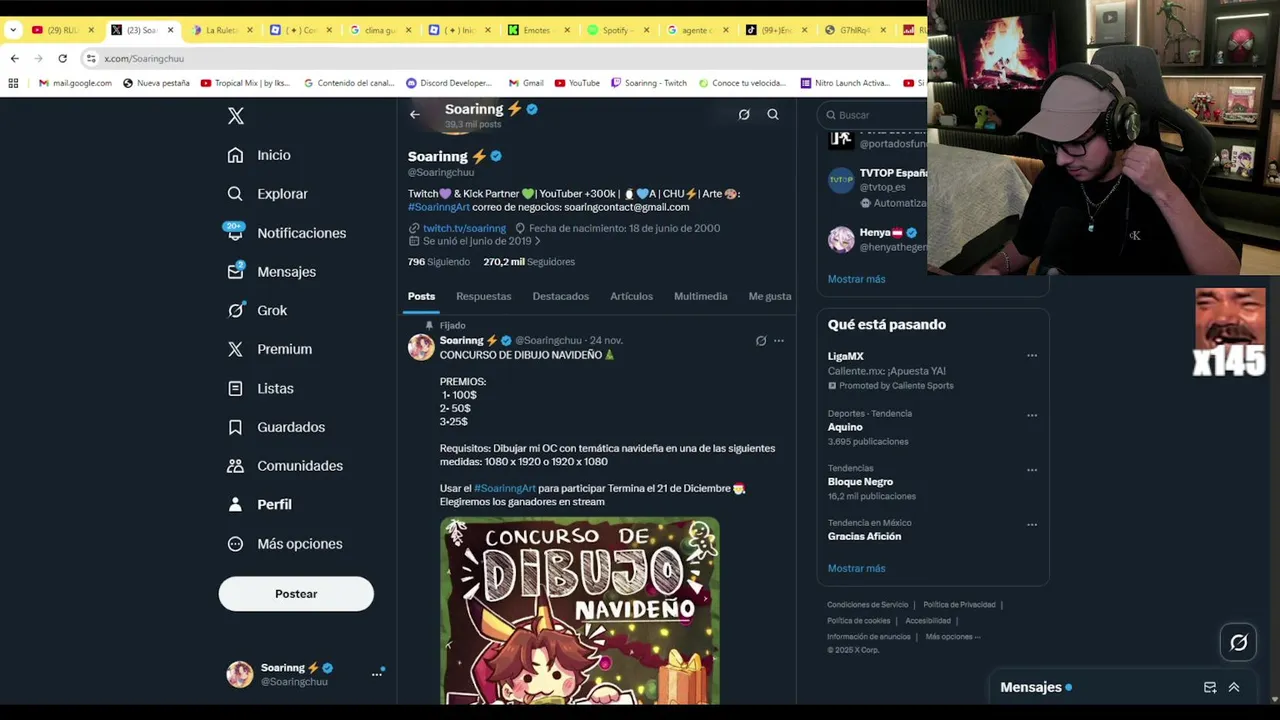The image size is (1280, 720).
Task: Click the Postear button
Action: [x=296, y=594]
